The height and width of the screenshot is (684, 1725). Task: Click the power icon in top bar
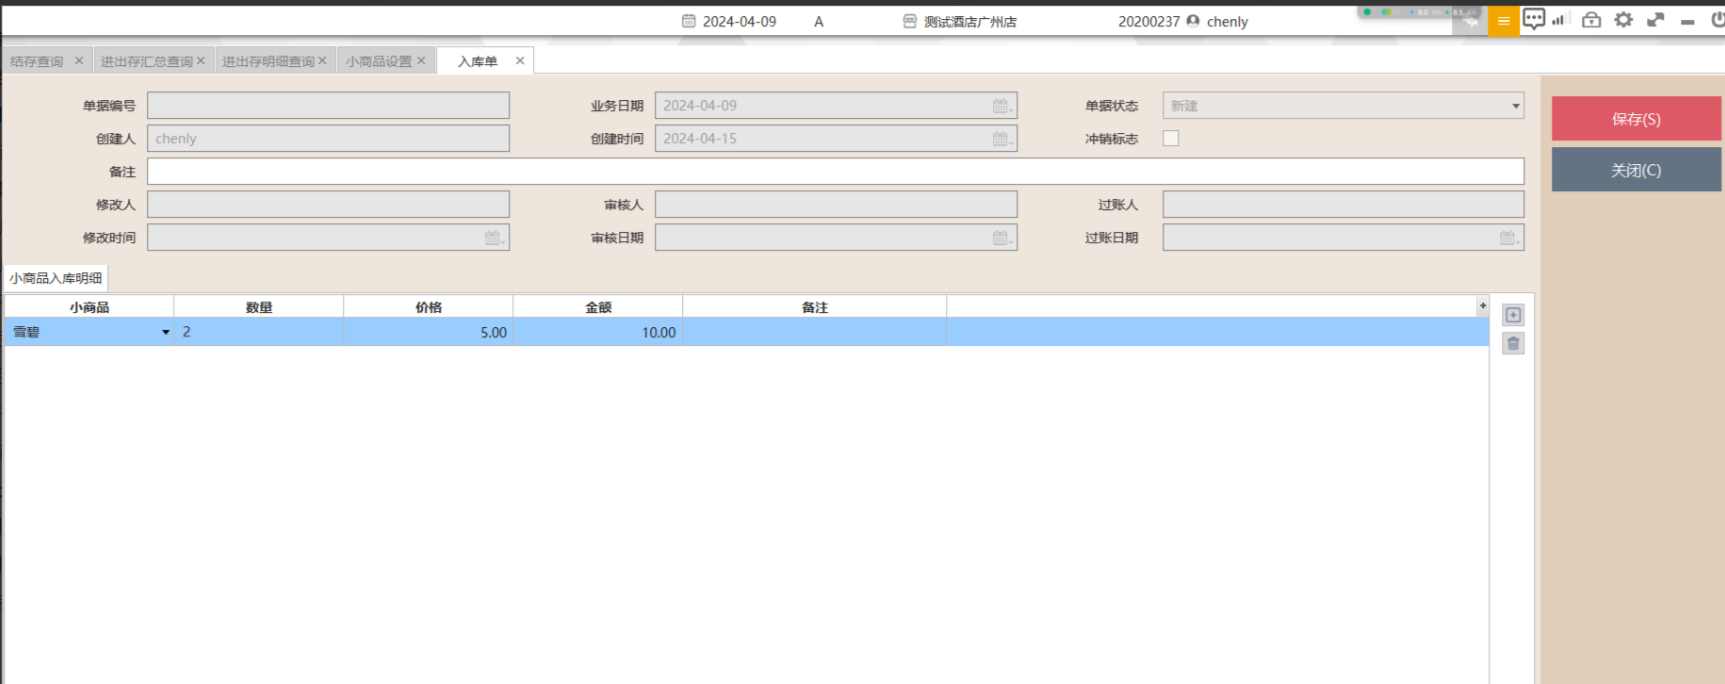(1716, 20)
